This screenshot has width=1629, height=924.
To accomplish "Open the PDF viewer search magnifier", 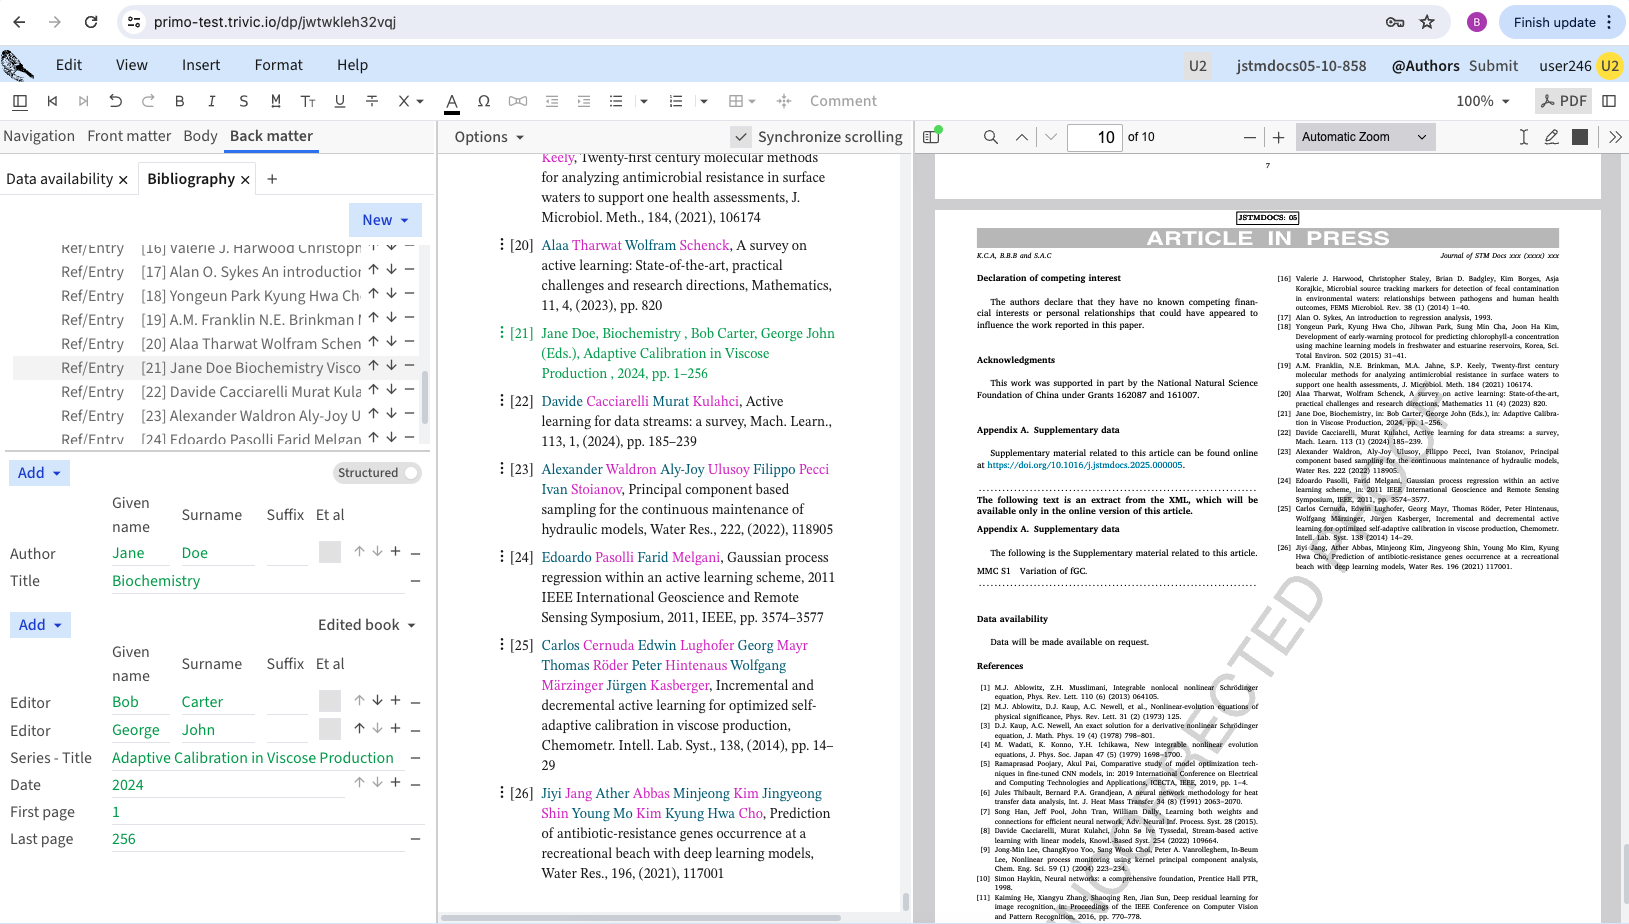I will click(x=990, y=137).
